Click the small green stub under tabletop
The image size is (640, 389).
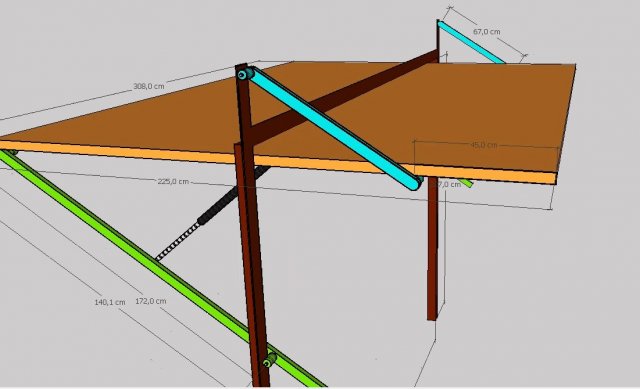click(465, 183)
